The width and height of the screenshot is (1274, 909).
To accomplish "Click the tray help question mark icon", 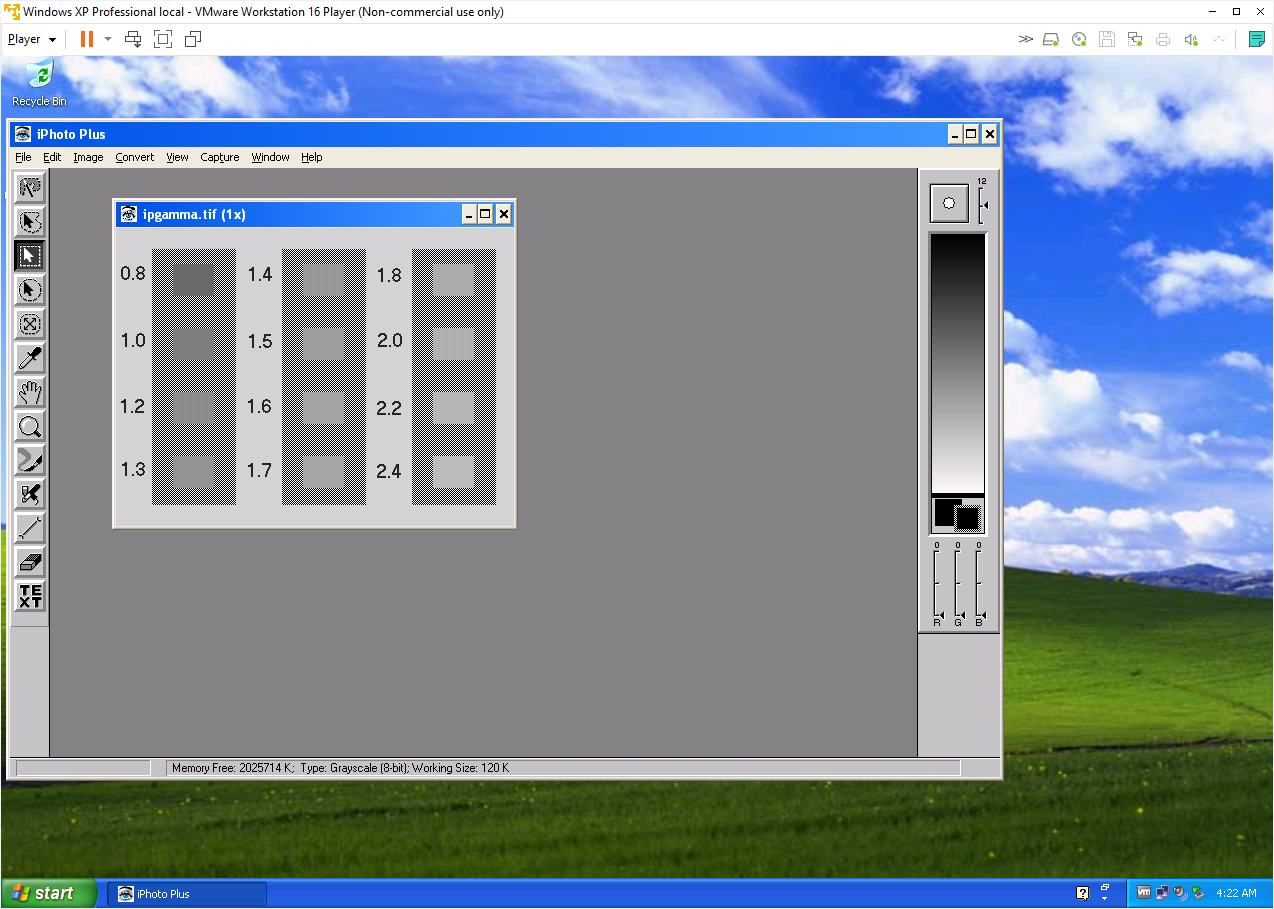I will click(1083, 893).
